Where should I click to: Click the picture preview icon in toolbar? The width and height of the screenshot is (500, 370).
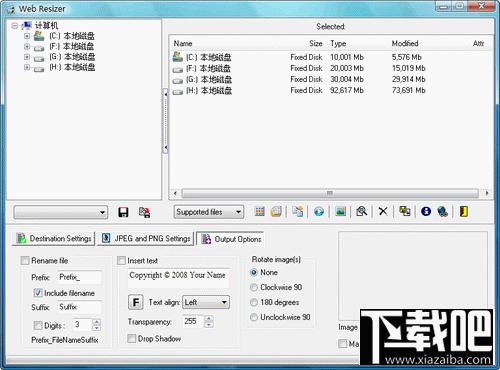point(340,211)
